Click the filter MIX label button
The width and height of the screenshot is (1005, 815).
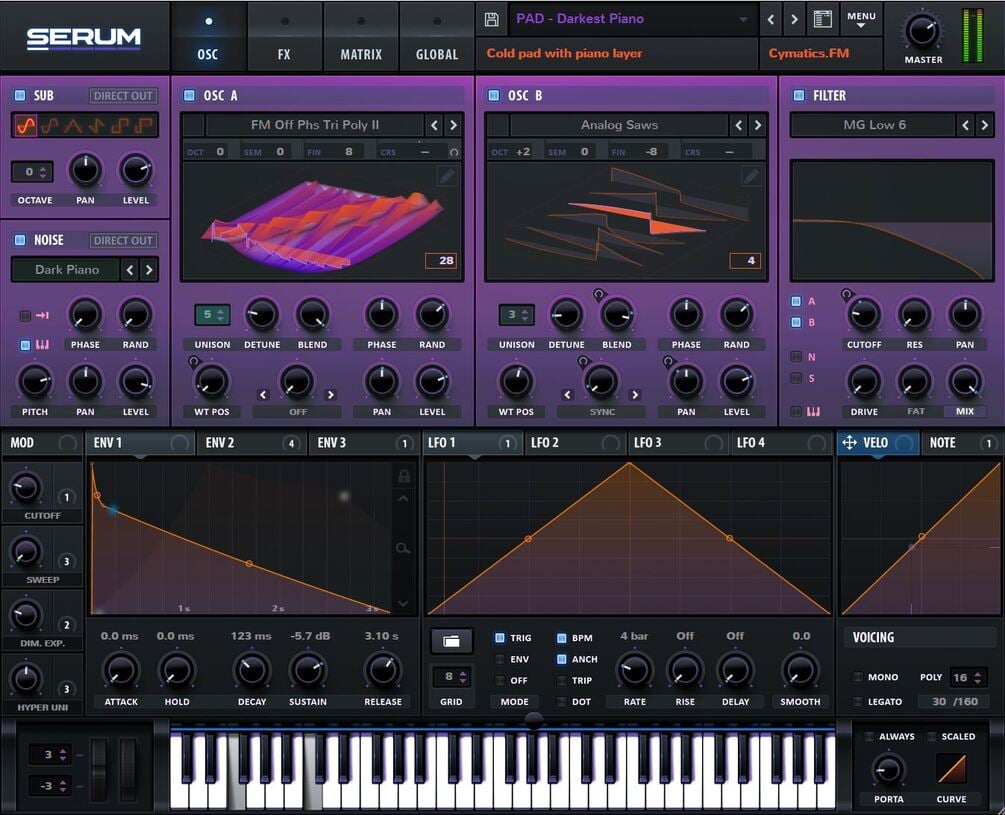click(x=965, y=411)
